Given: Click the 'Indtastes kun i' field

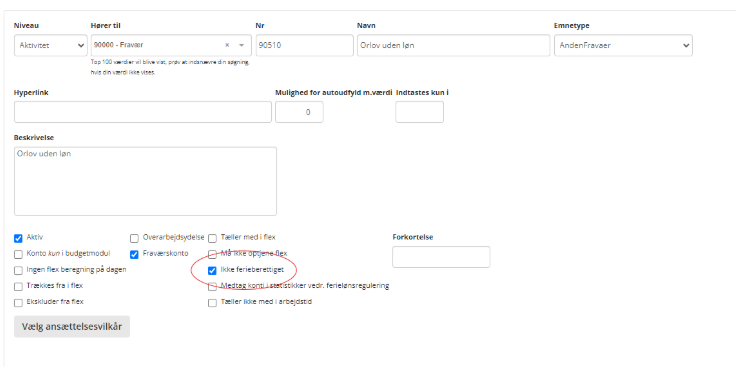Looking at the screenshot, I should (419, 112).
